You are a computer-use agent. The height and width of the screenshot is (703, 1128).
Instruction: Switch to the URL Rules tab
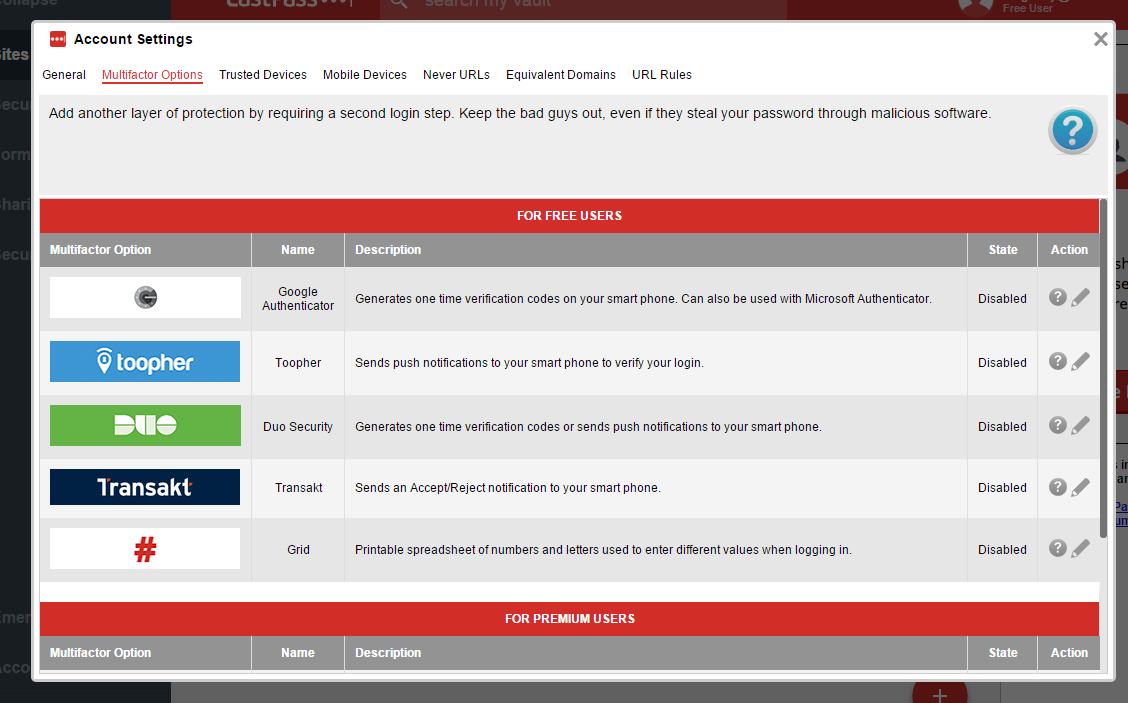click(x=662, y=75)
